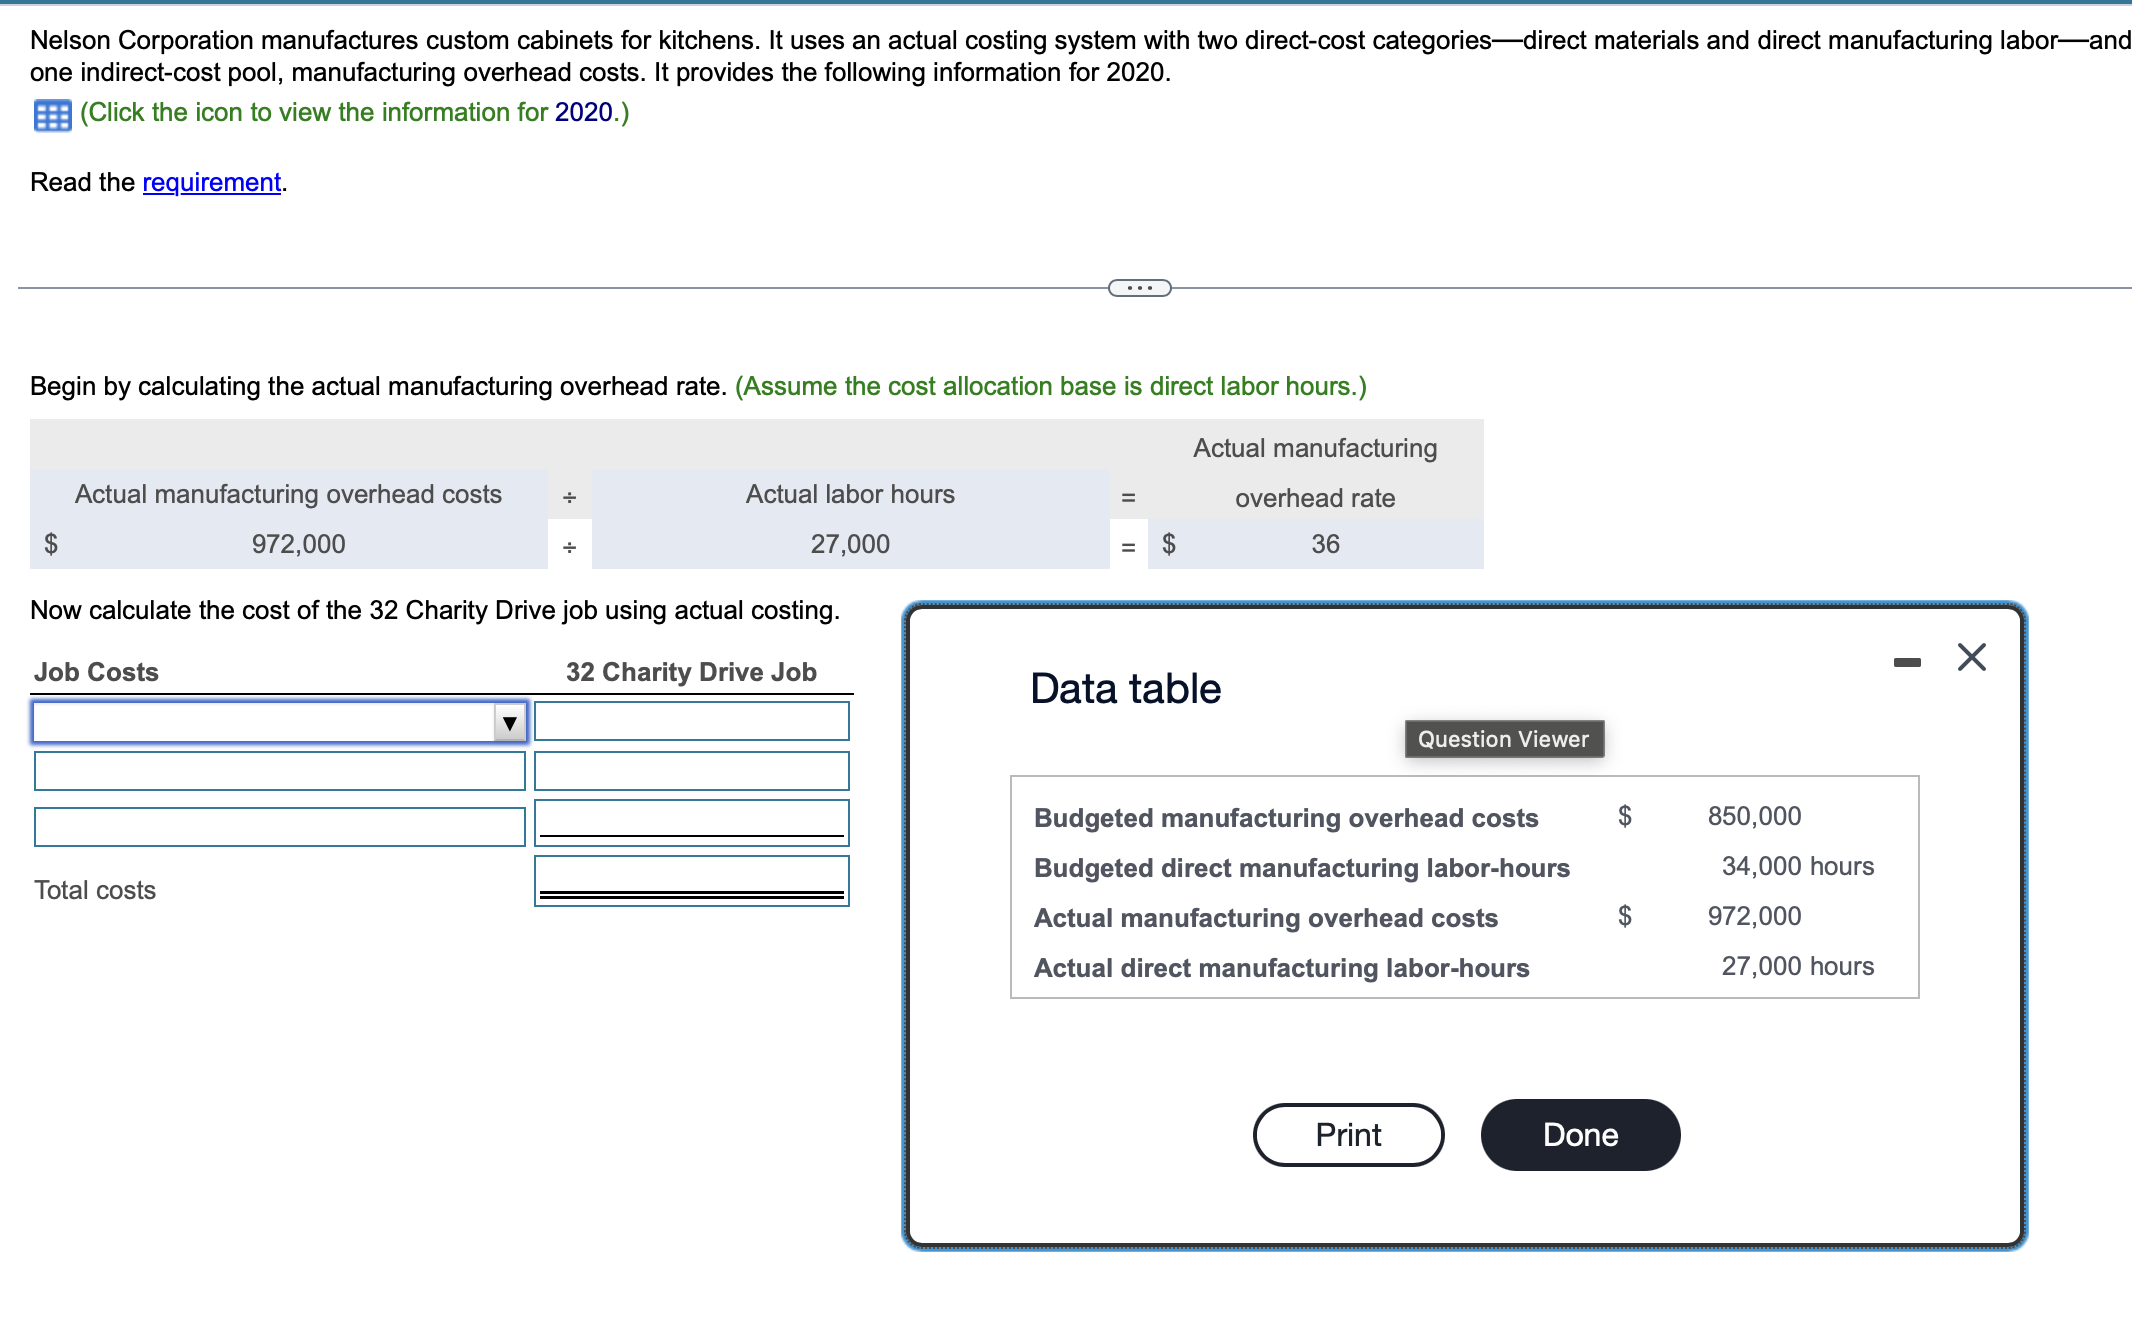Expand the horizontal divider ellipsis handle
The width and height of the screenshot is (2132, 1342).
[x=1139, y=288]
